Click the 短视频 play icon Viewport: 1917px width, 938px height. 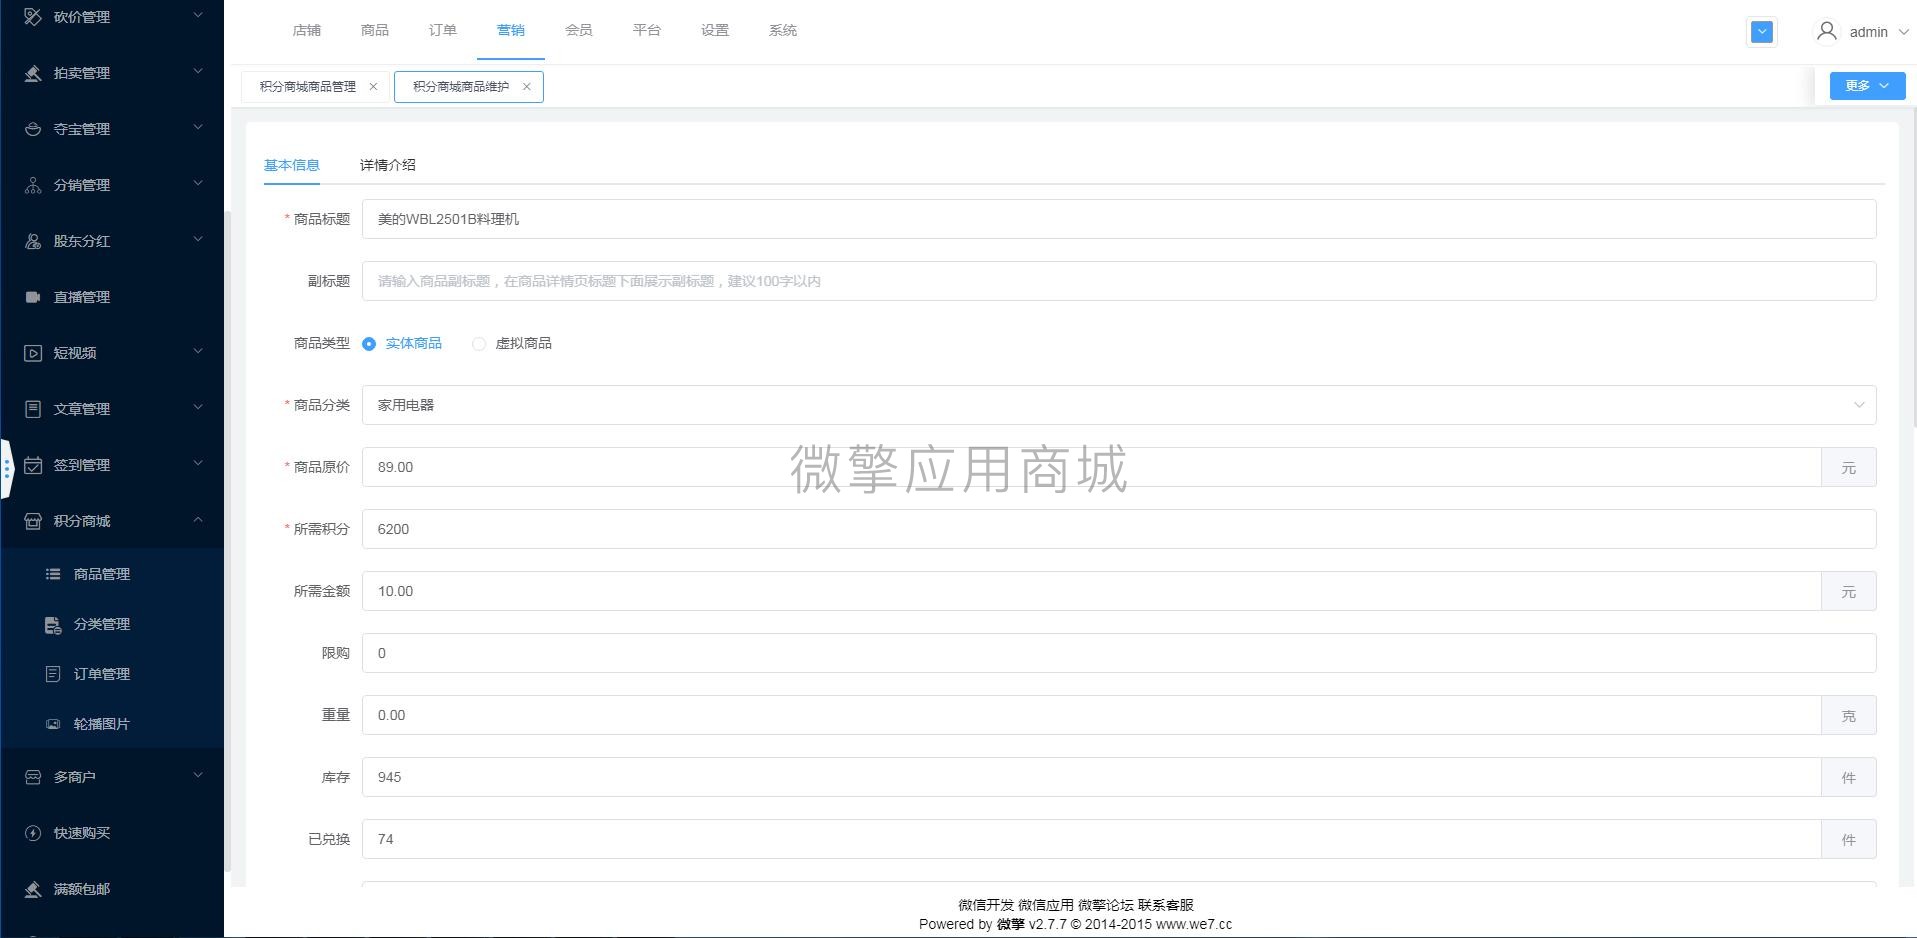click(x=33, y=353)
